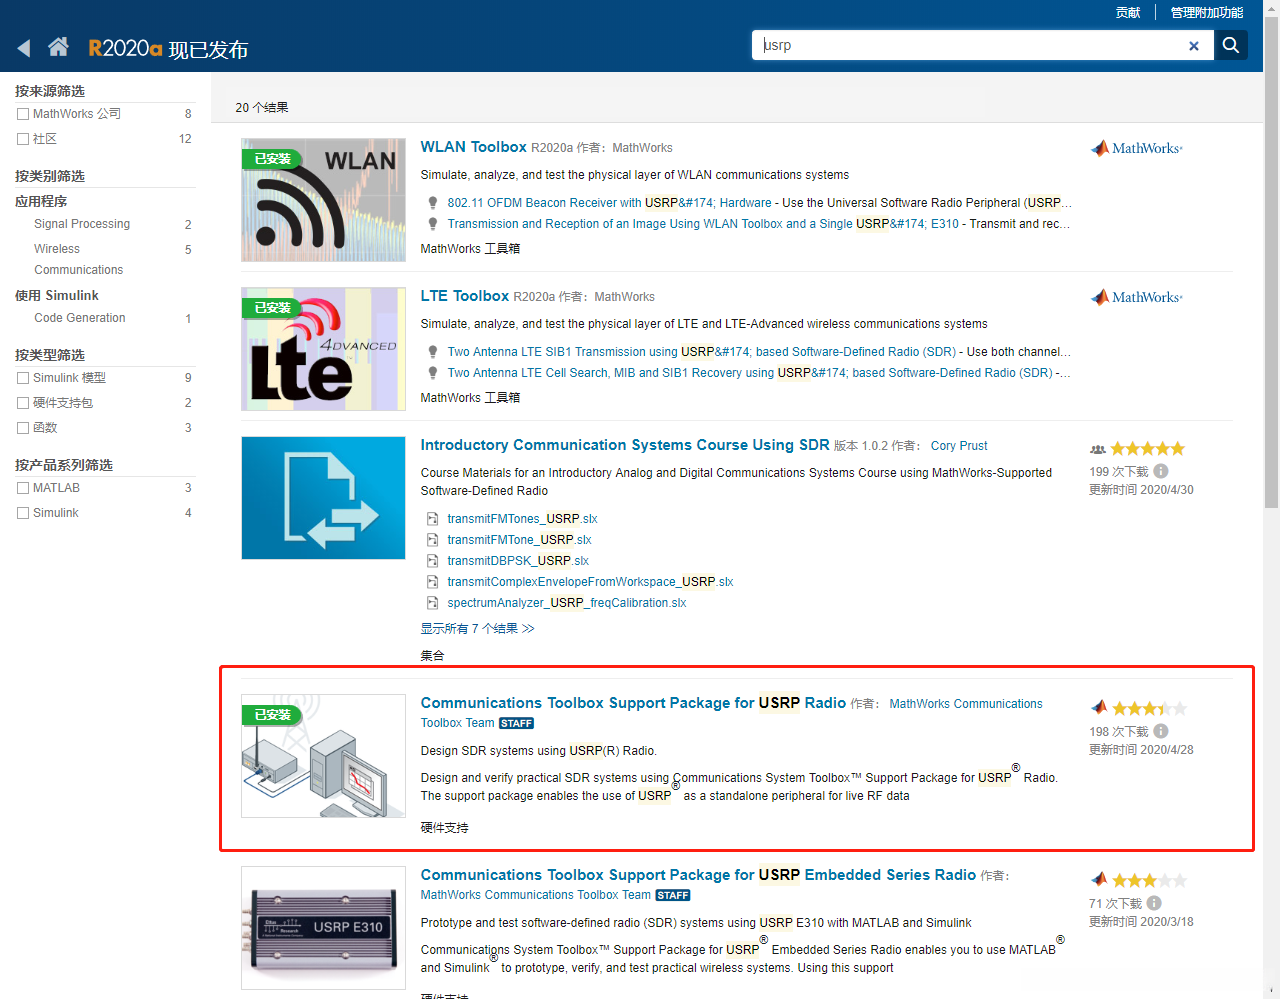Click the magnifier search button

[x=1231, y=45]
